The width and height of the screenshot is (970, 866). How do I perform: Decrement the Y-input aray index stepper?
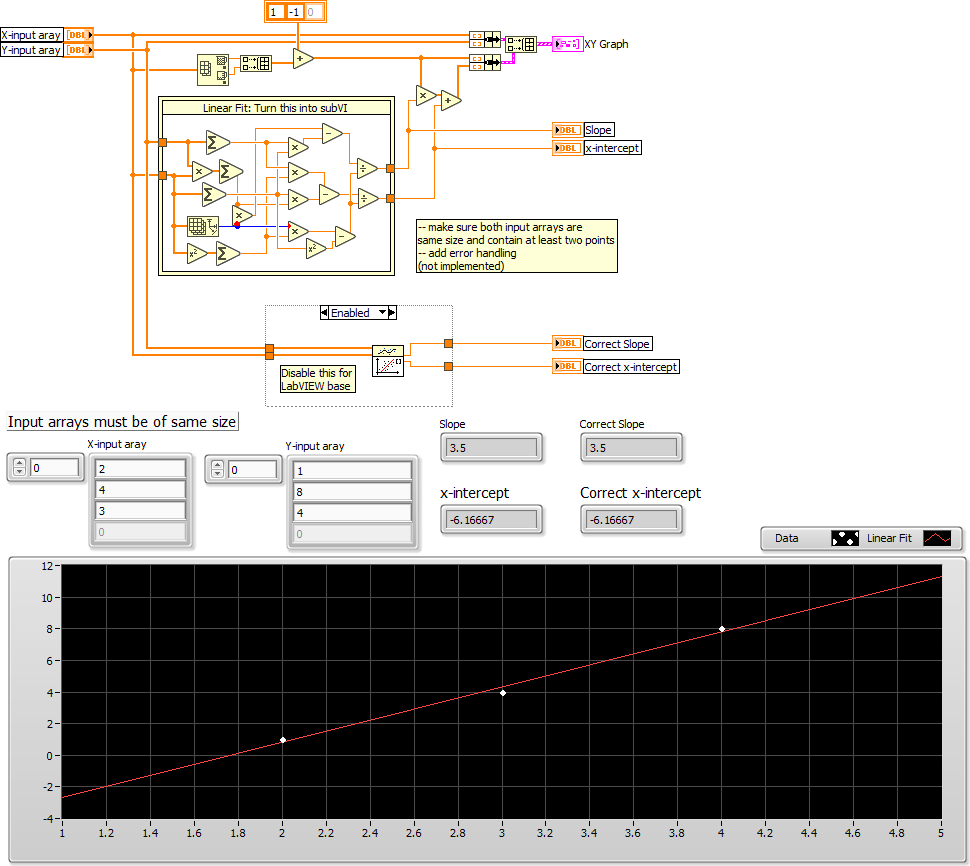(x=217, y=473)
